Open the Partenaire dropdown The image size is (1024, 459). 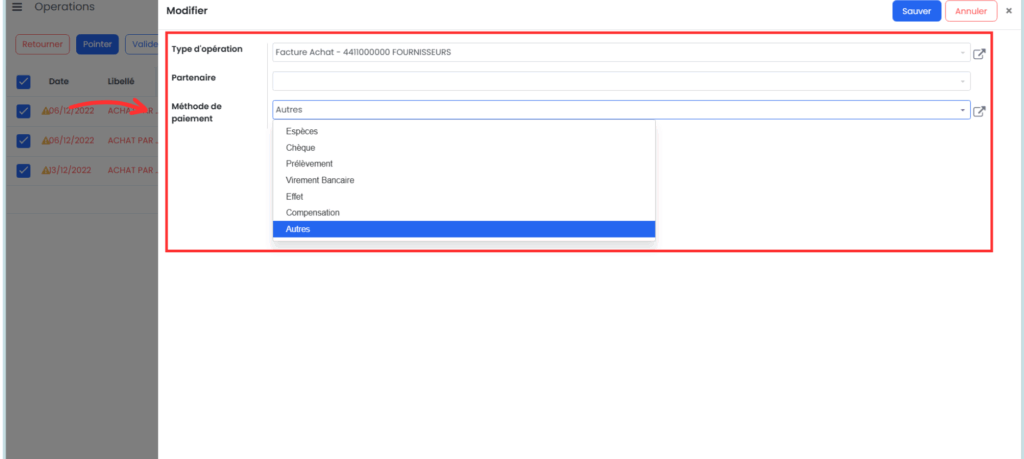[621, 81]
